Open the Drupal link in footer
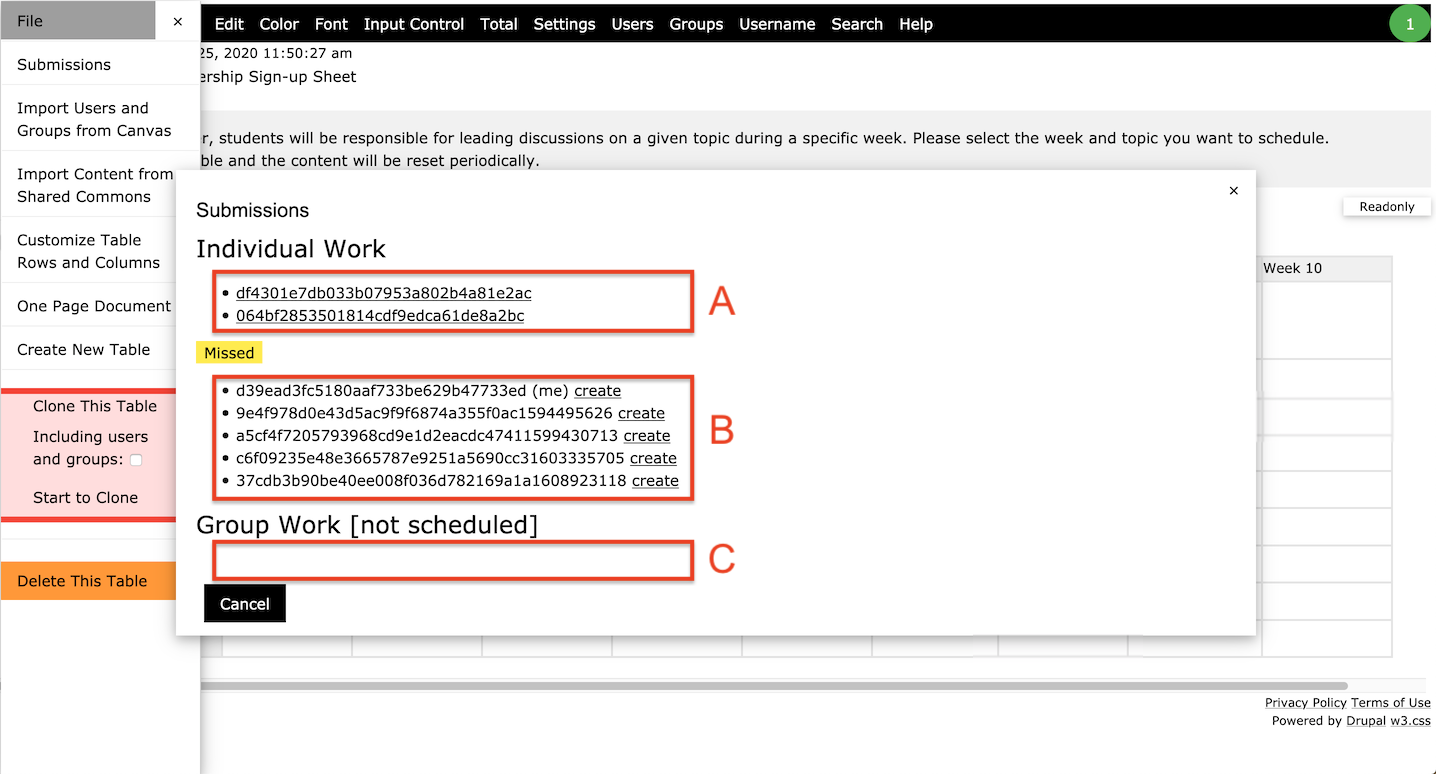 coord(1366,721)
